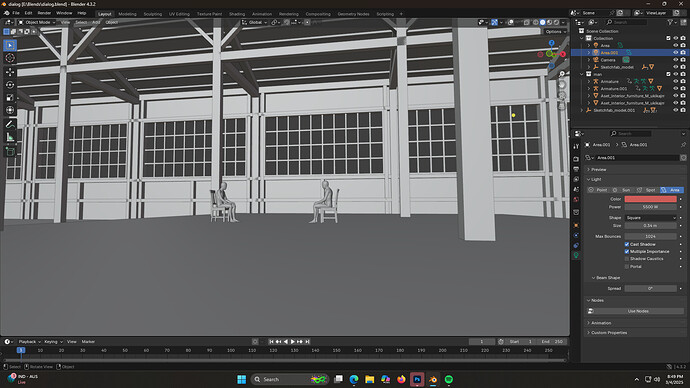Select the Annotate tool
The width and height of the screenshot is (690, 388).
click(x=10, y=124)
